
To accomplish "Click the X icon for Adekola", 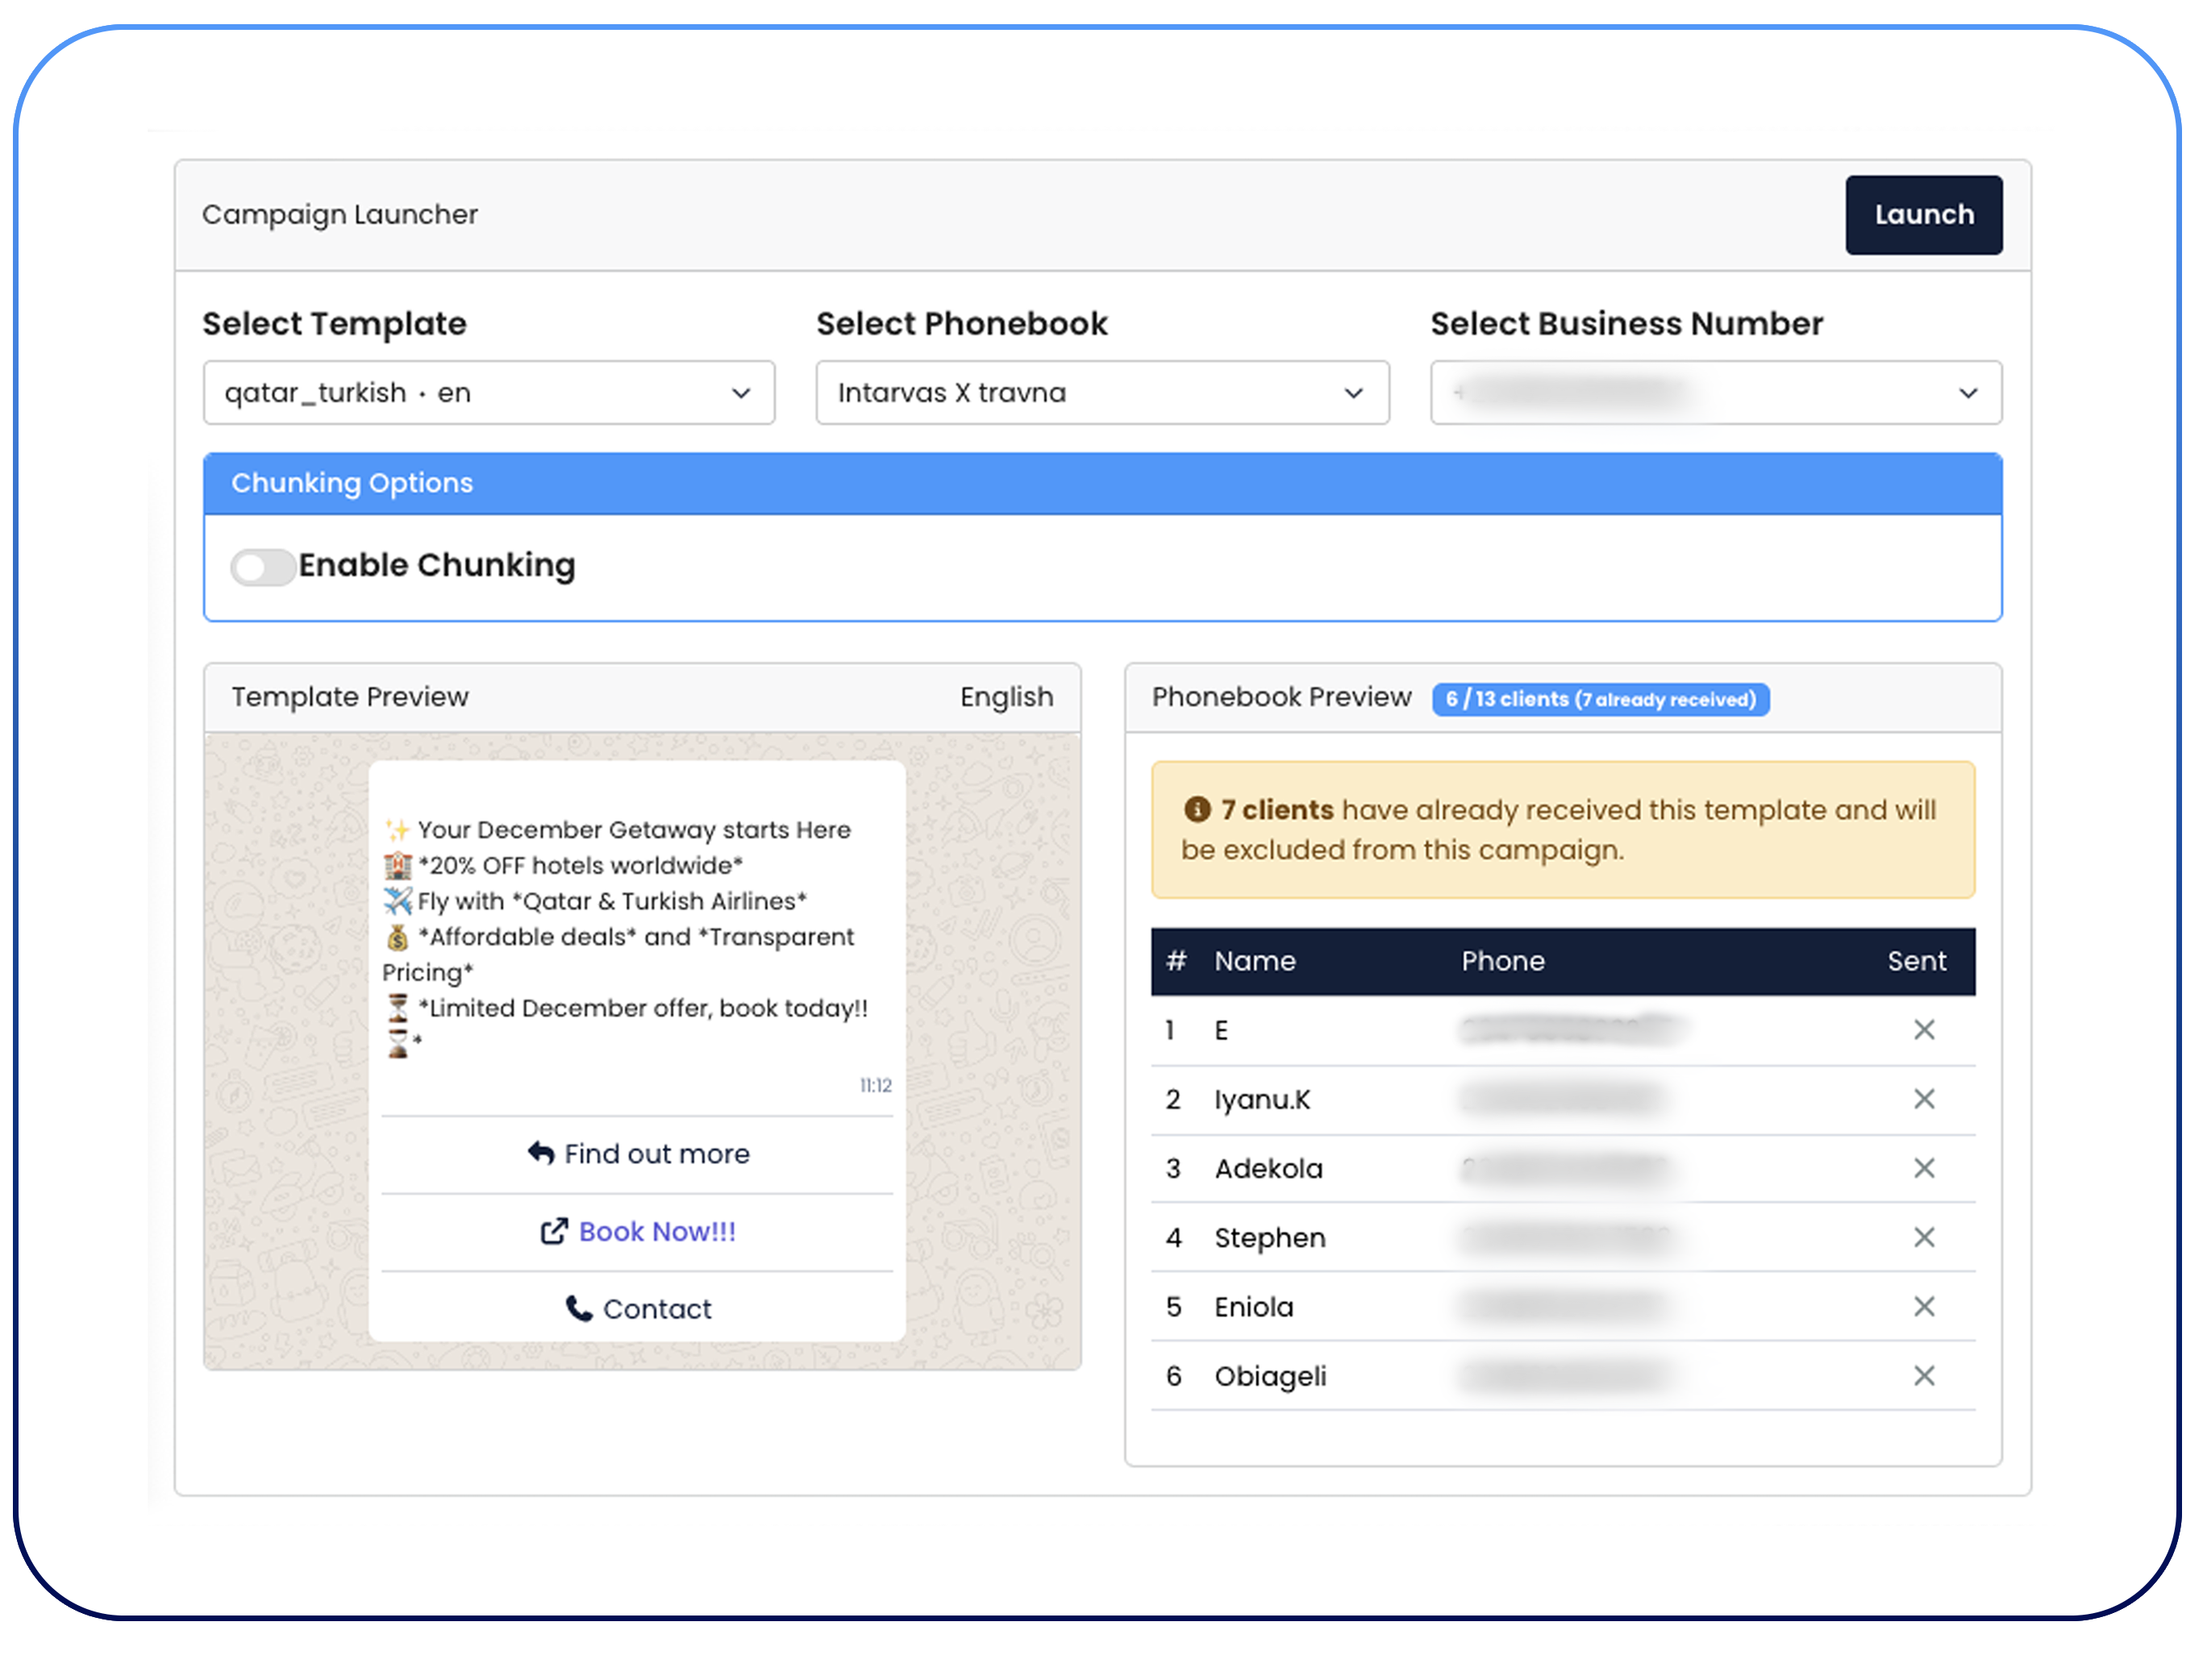I will pyautogui.click(x=1923, y=1168).
